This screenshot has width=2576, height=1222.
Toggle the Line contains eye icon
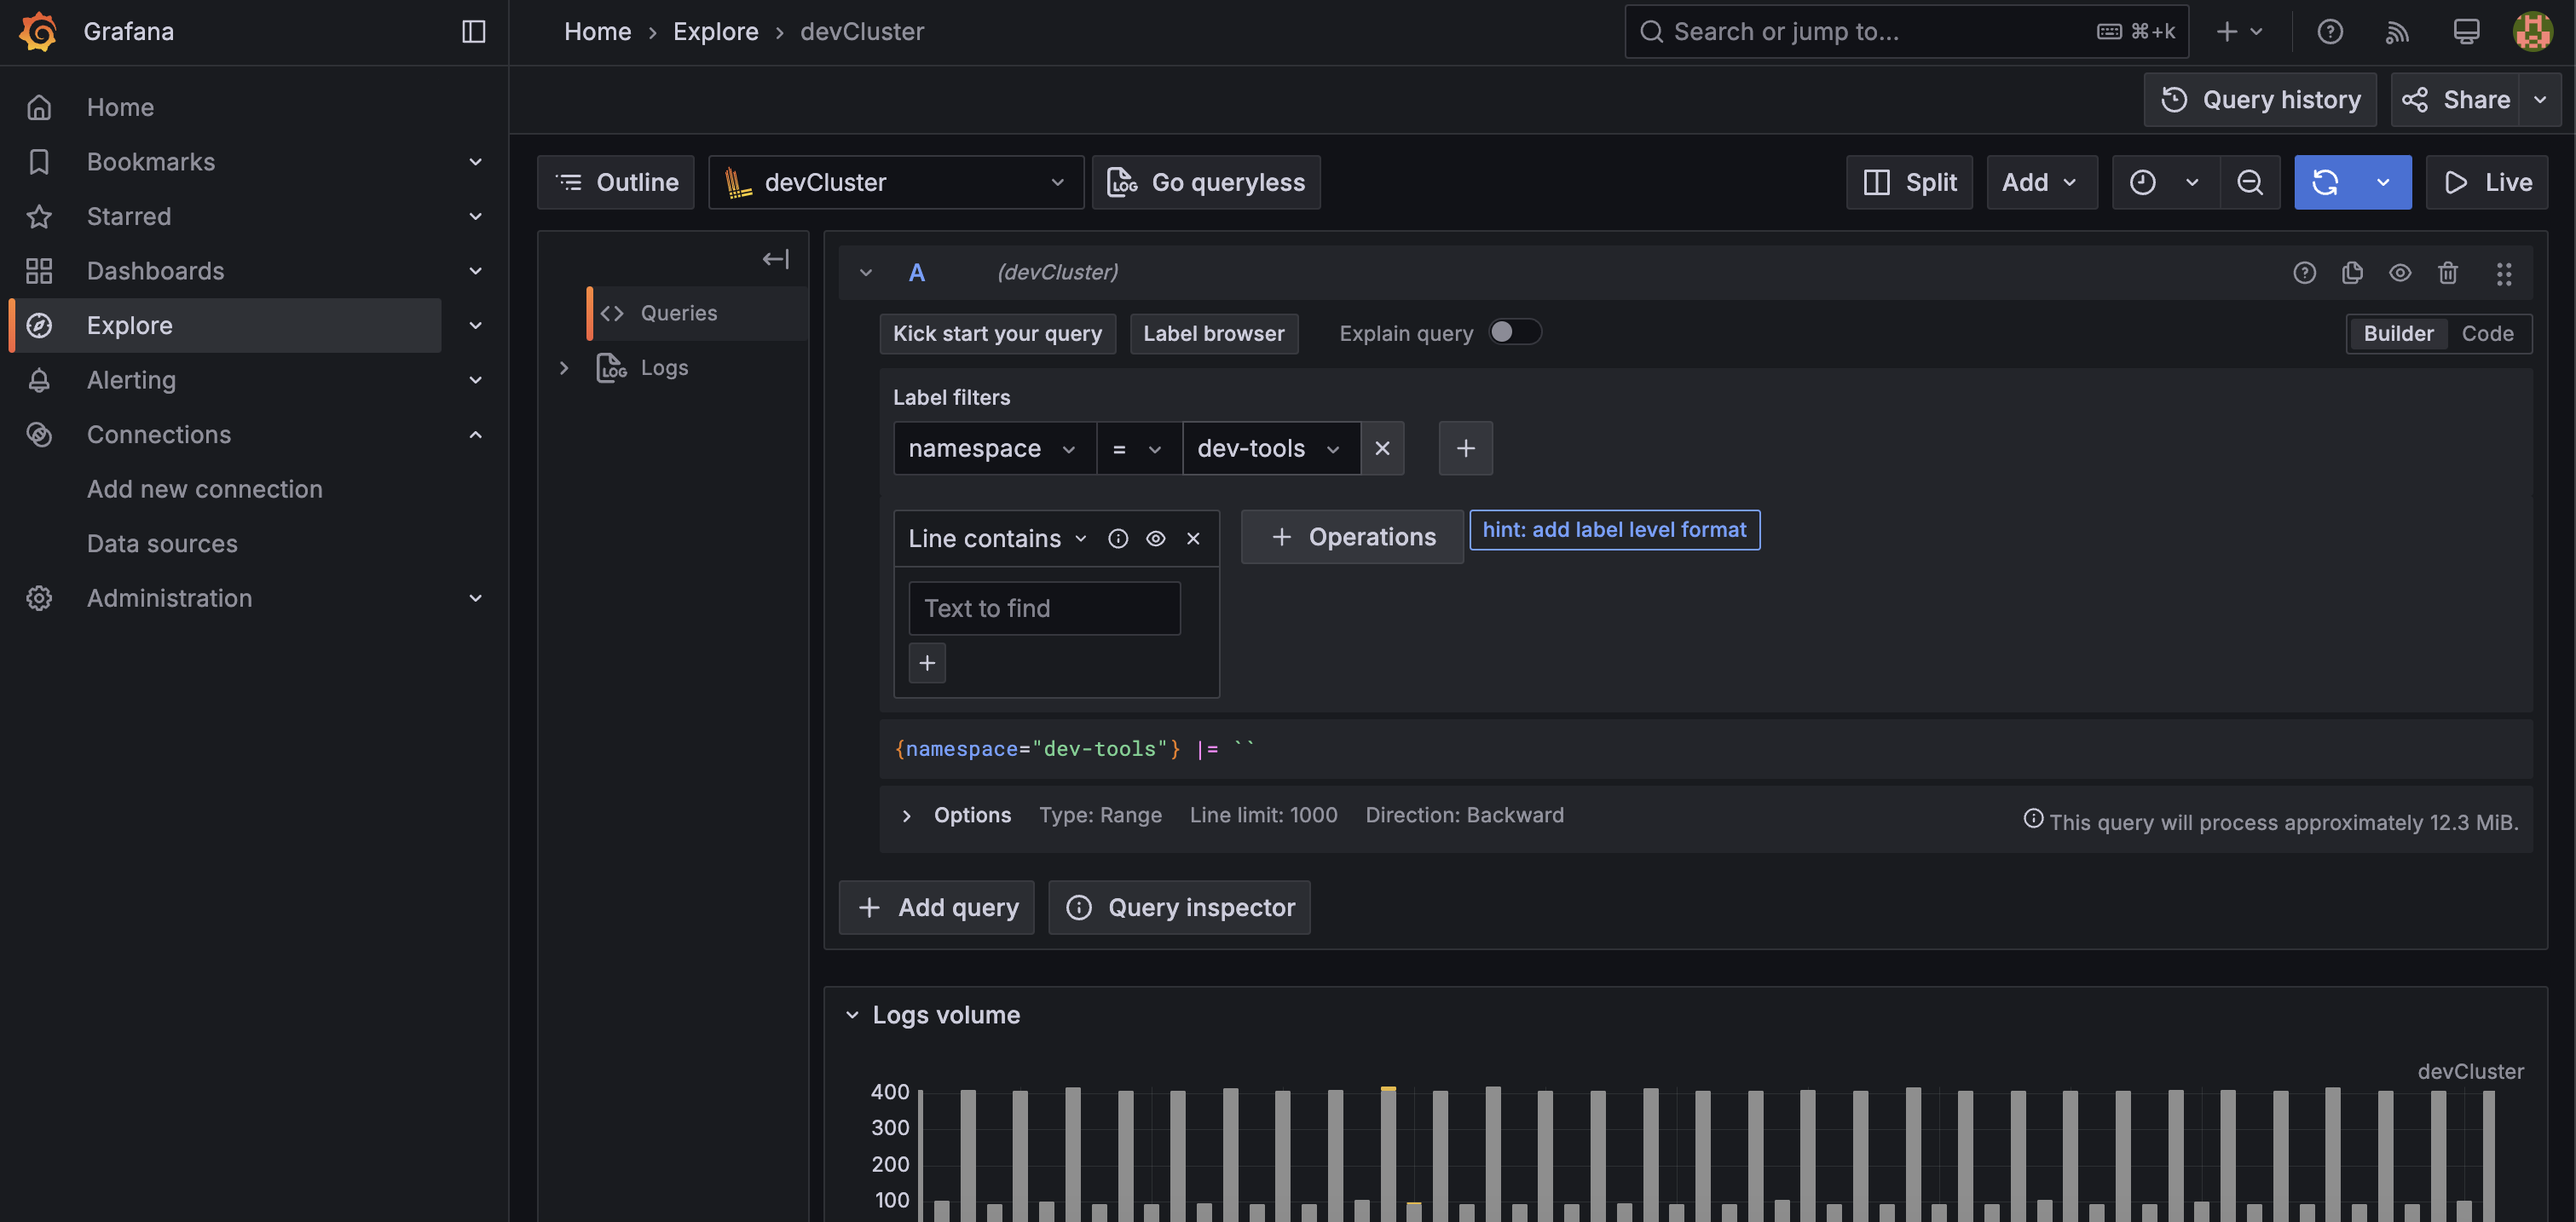1155,539
